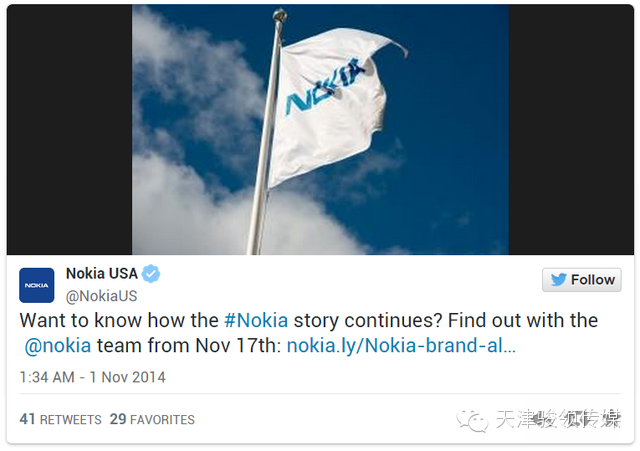640x451 pixels.
Task: View the 29 Favorites list
Action: click(x=152, y=420)
